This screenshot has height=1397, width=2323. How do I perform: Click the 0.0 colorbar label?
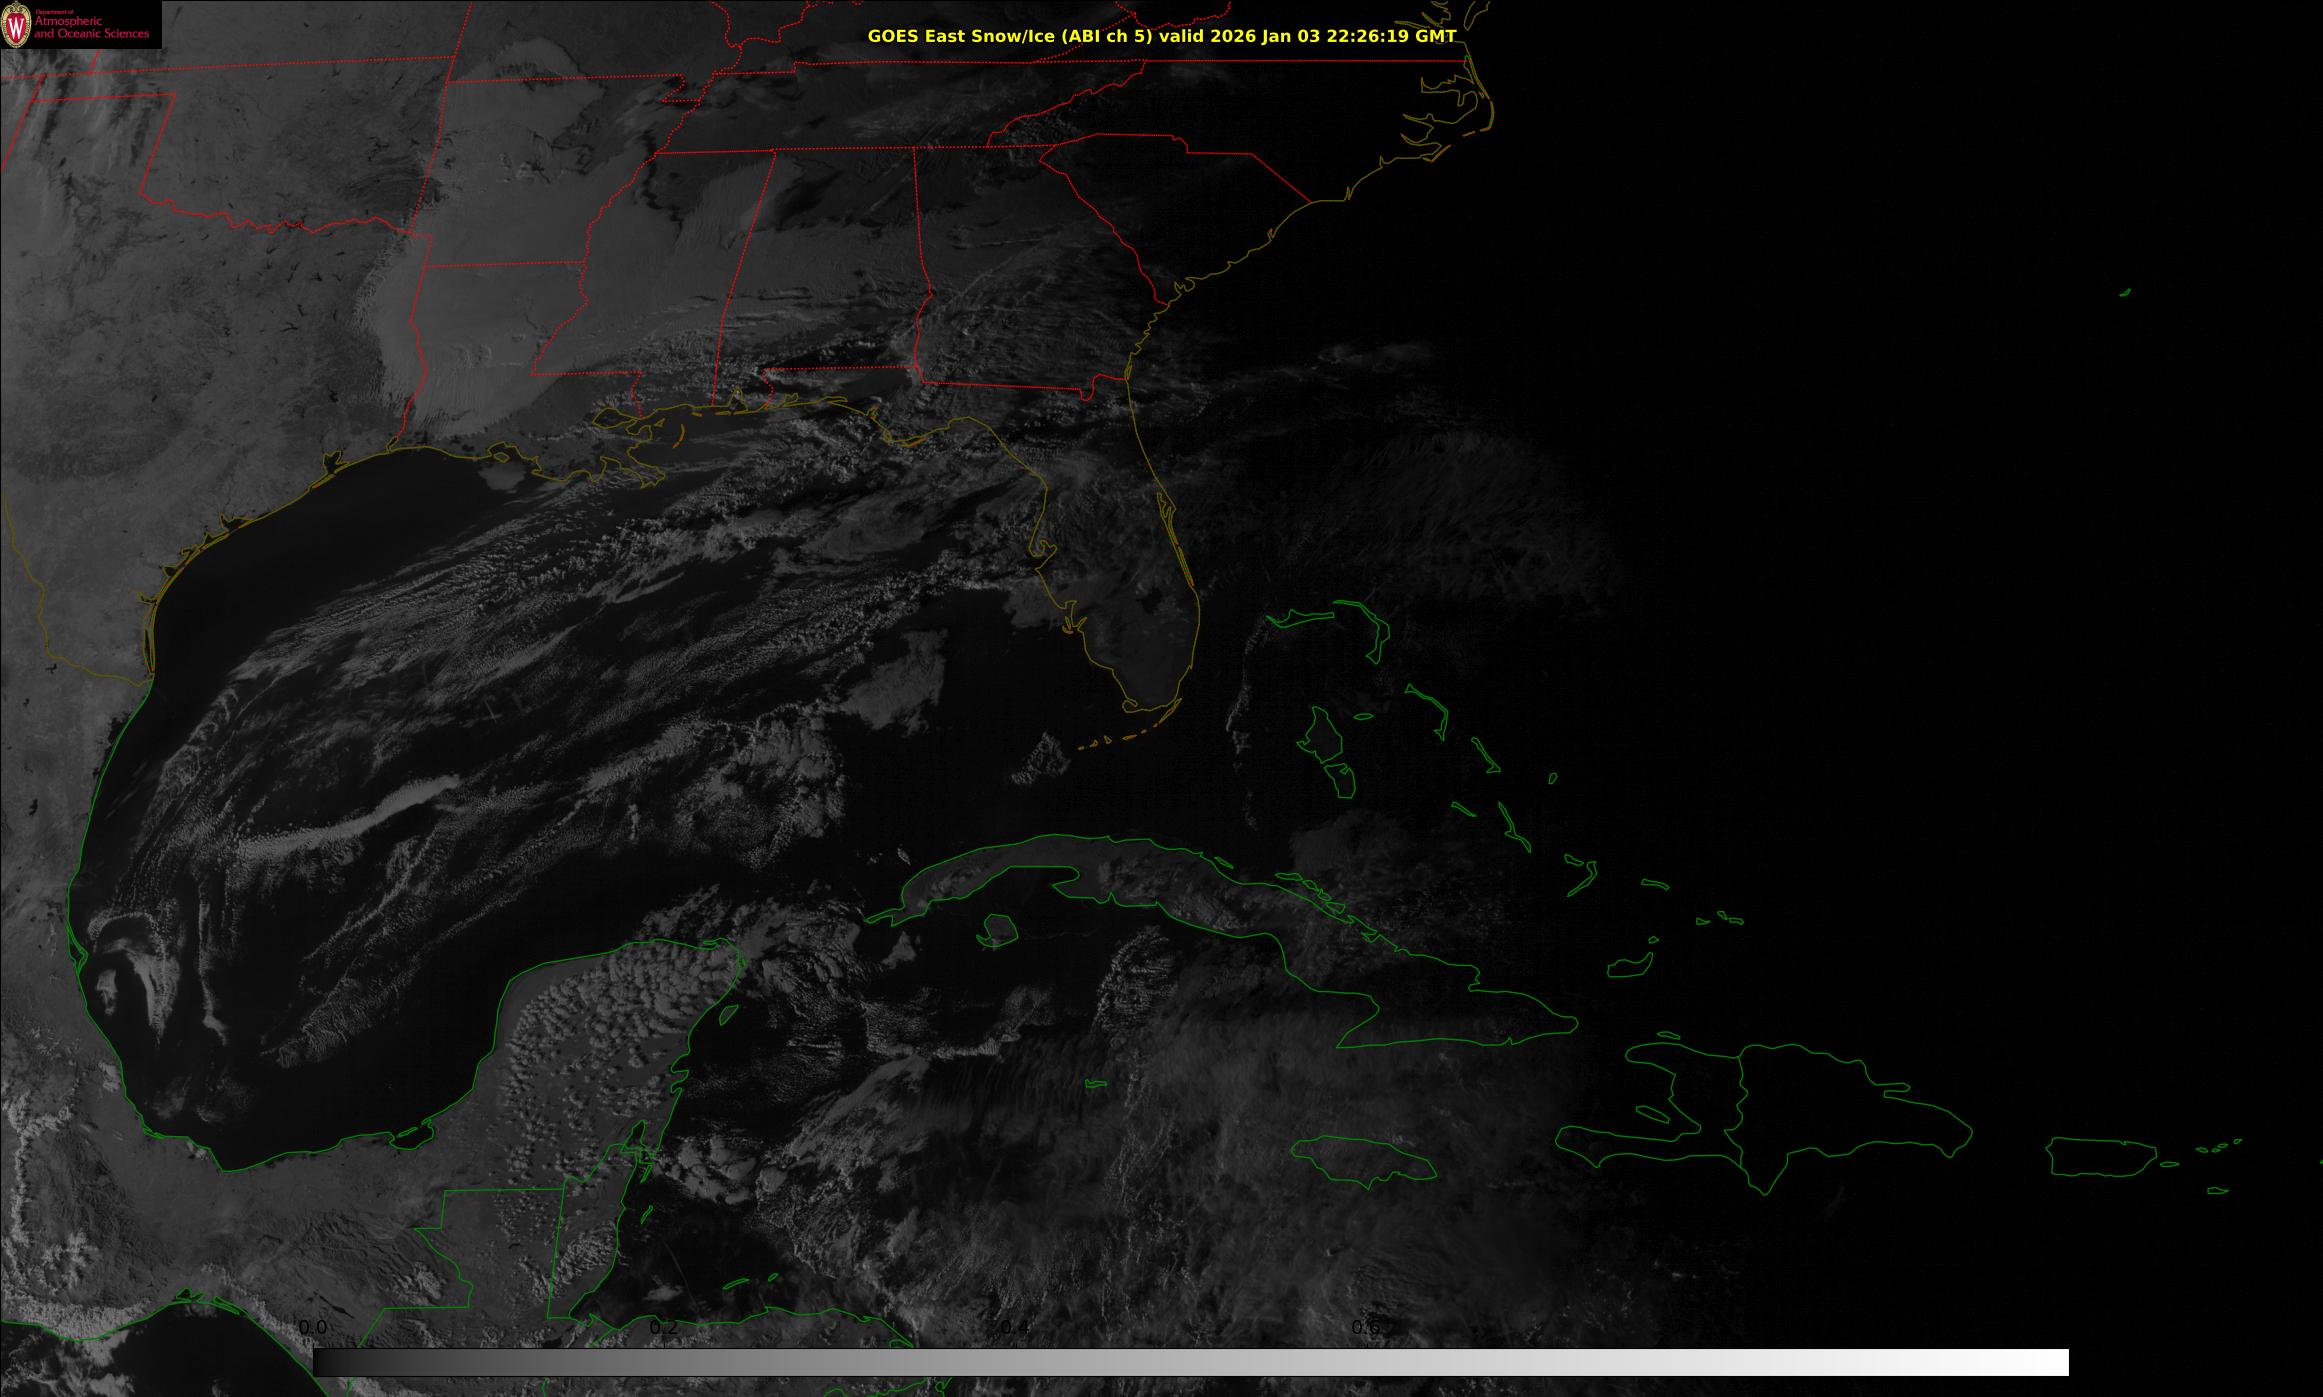click(x=313, y=1327)
